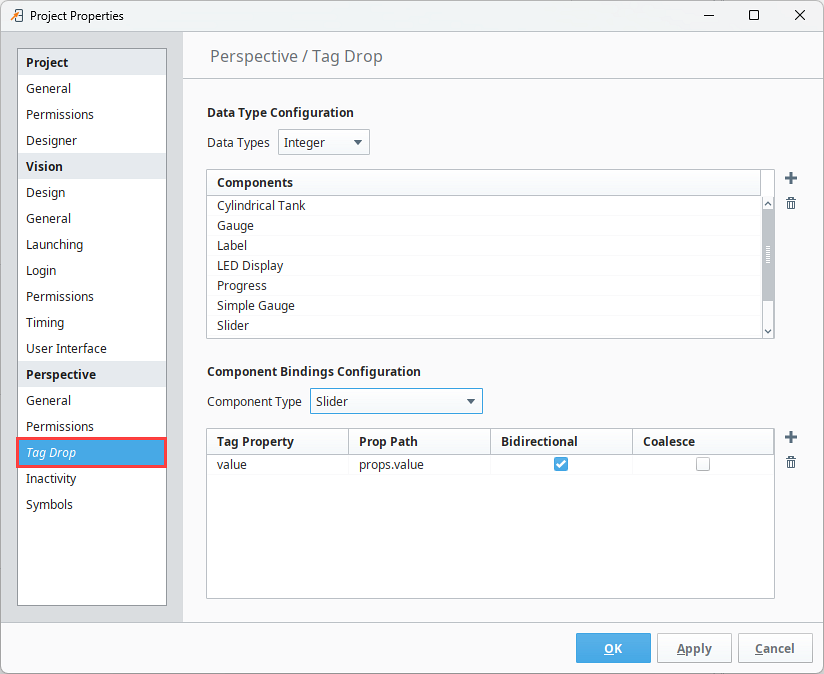824x674 pixels.
Task: Uncheck the Bidirectional checkbox for value
Action: pyautogui.click(x=561, y=464)
